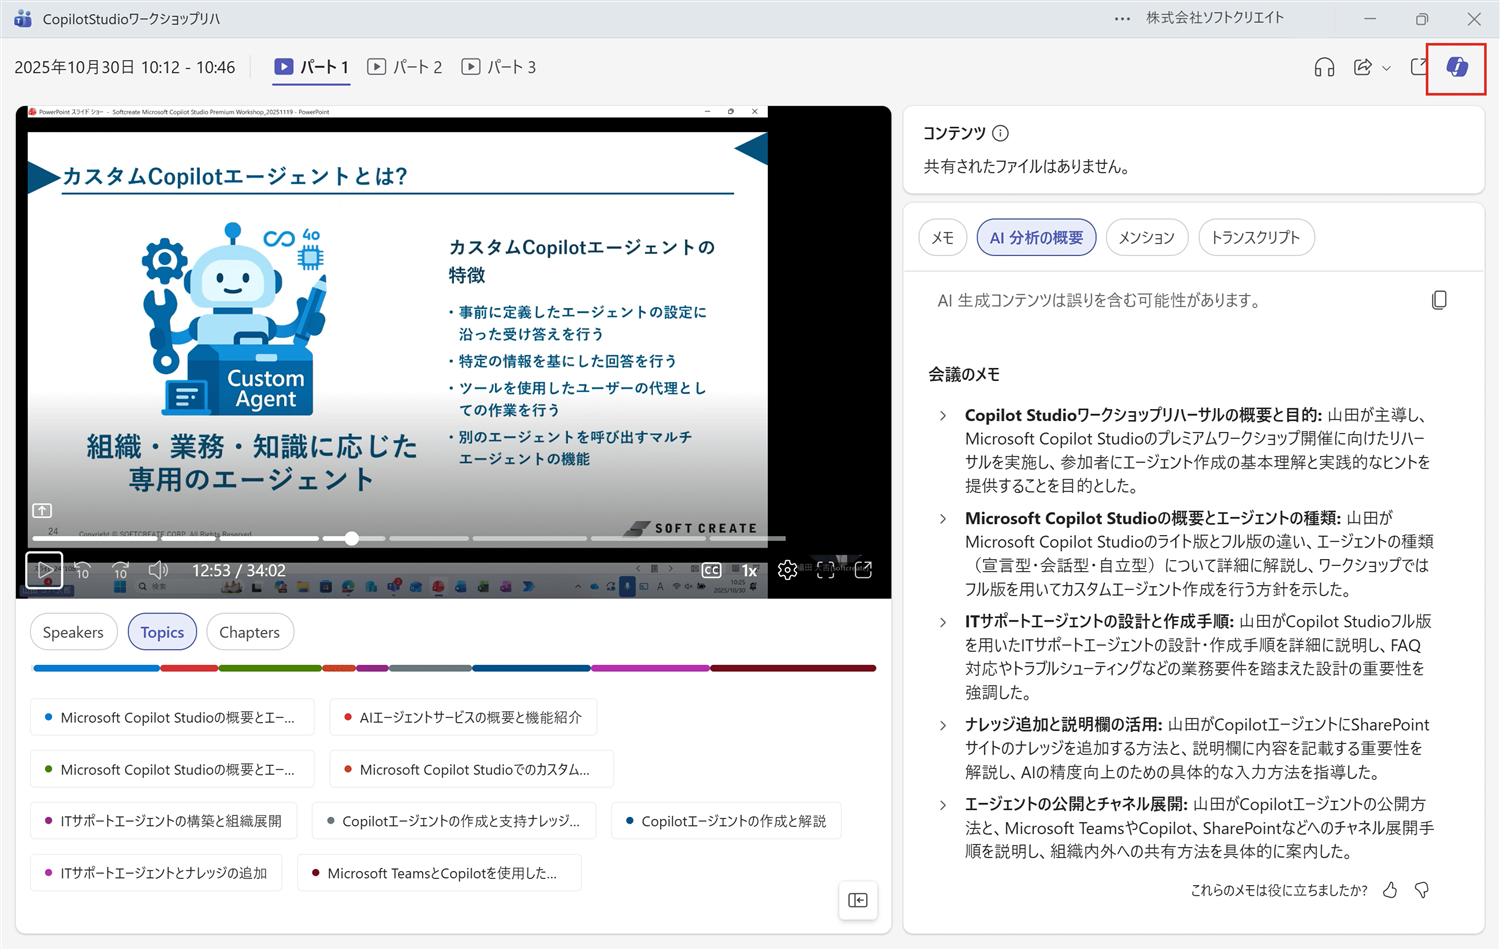Open the video player settings gear
This screenshot has height=950, width=1500.
[x=787, y=570]
